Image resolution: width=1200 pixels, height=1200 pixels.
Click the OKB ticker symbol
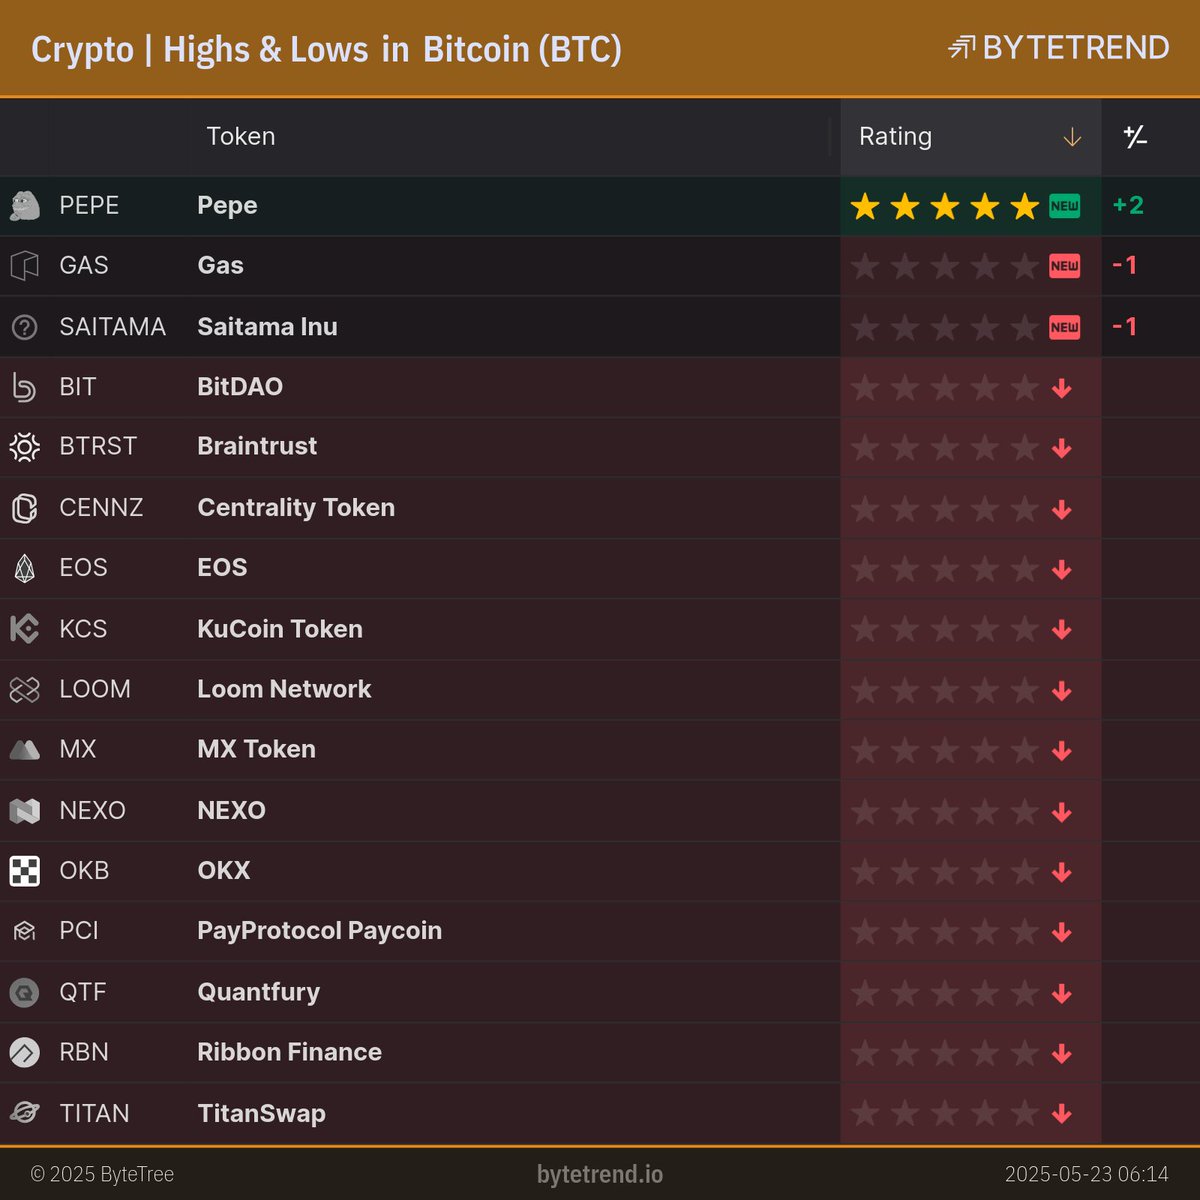click(x=84, y=870)
